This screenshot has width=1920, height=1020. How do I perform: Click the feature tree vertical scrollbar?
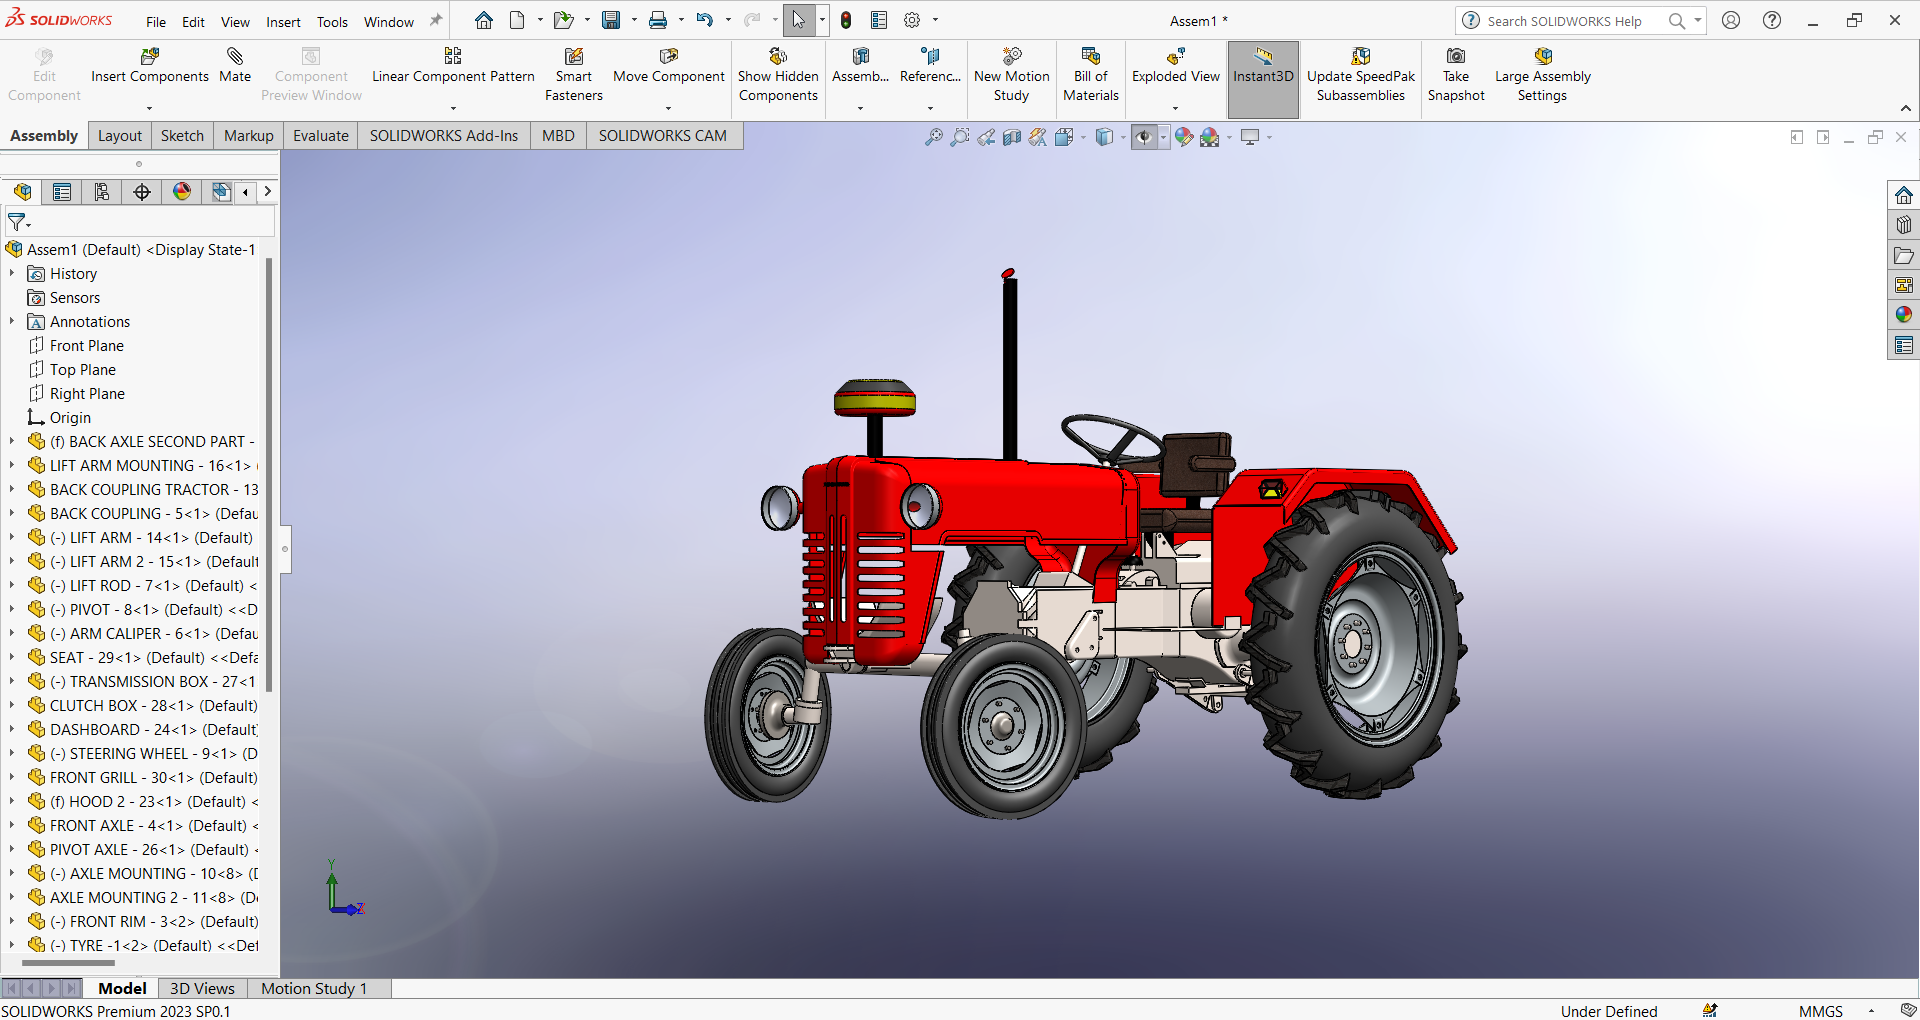click(x=269, y=475)
